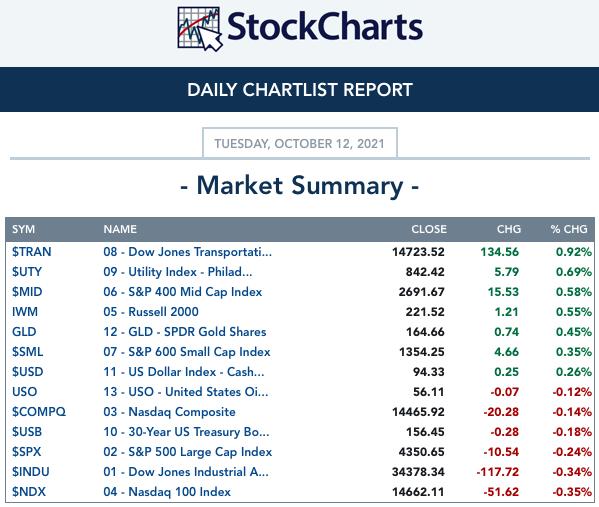Open the S&P 600 Small Cap Index link
The height and width of the screenshot is (507, 599).
(186, 351)
